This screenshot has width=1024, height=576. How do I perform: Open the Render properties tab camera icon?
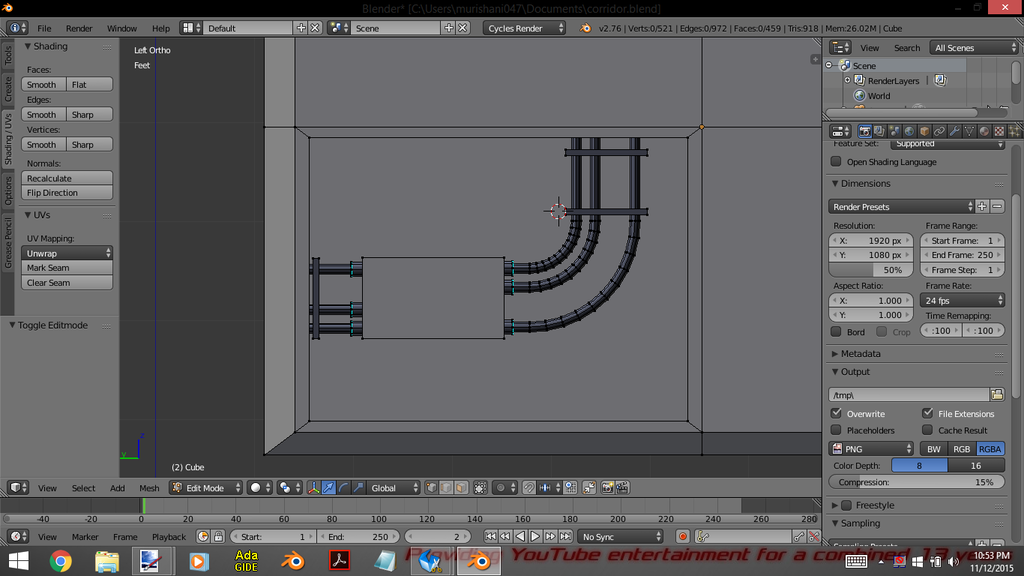tap(865, 131)
